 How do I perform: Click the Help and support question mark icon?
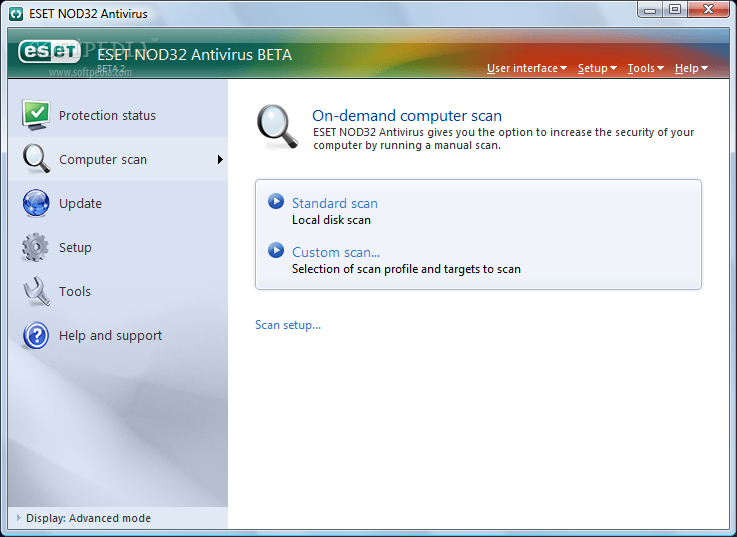pyautogui.click(x=36, y=335)
